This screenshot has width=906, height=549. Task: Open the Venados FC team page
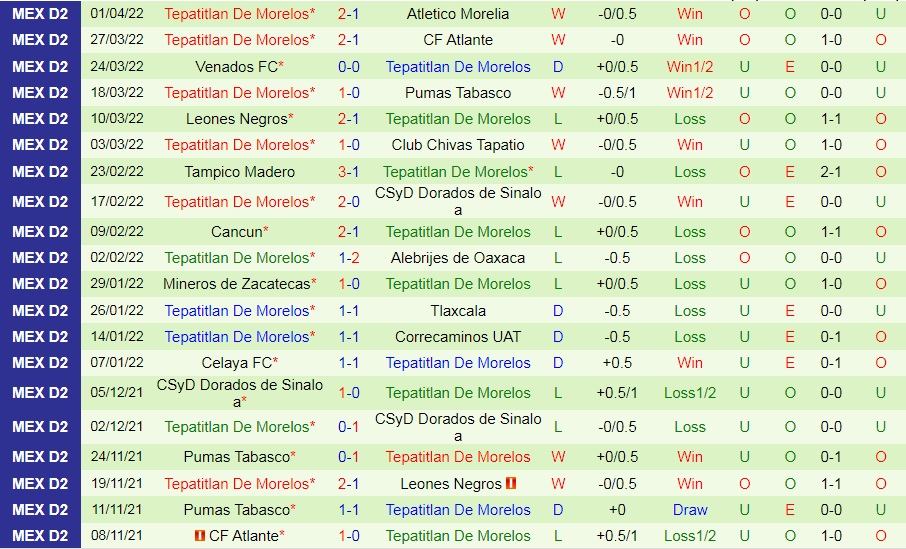[x=236, y=67]
